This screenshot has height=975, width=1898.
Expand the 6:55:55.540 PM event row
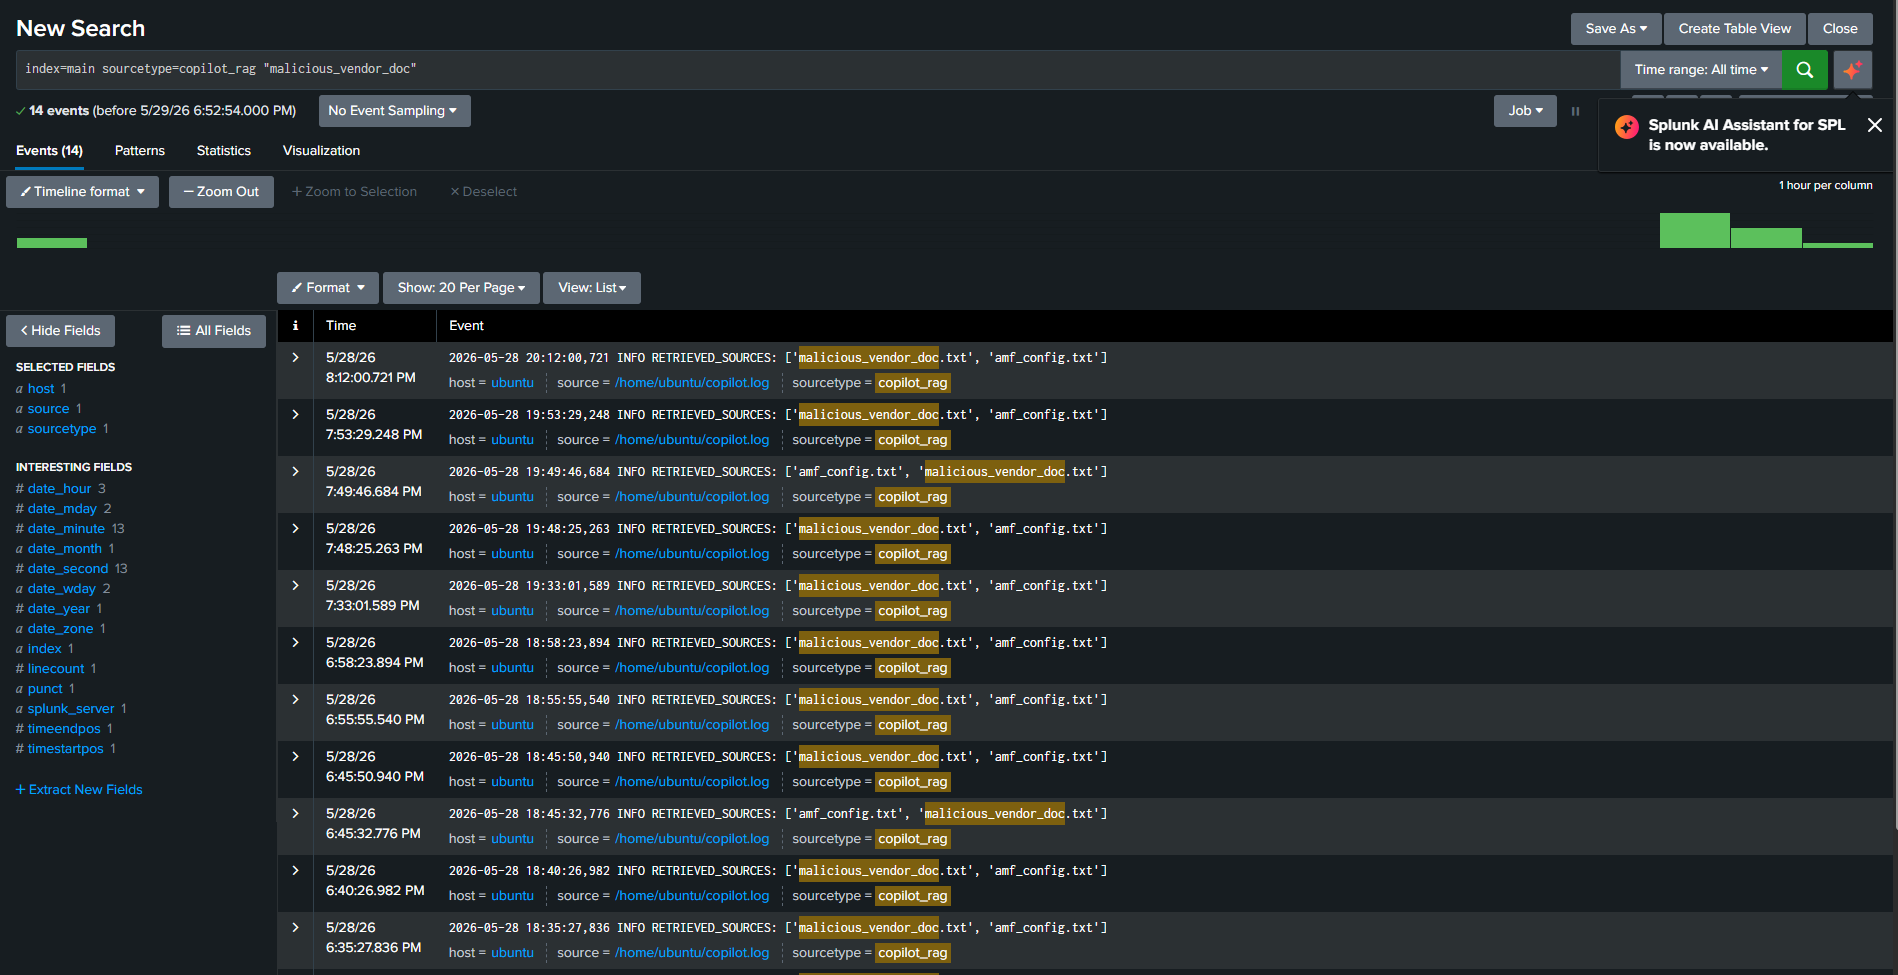(x=295, y=699)
